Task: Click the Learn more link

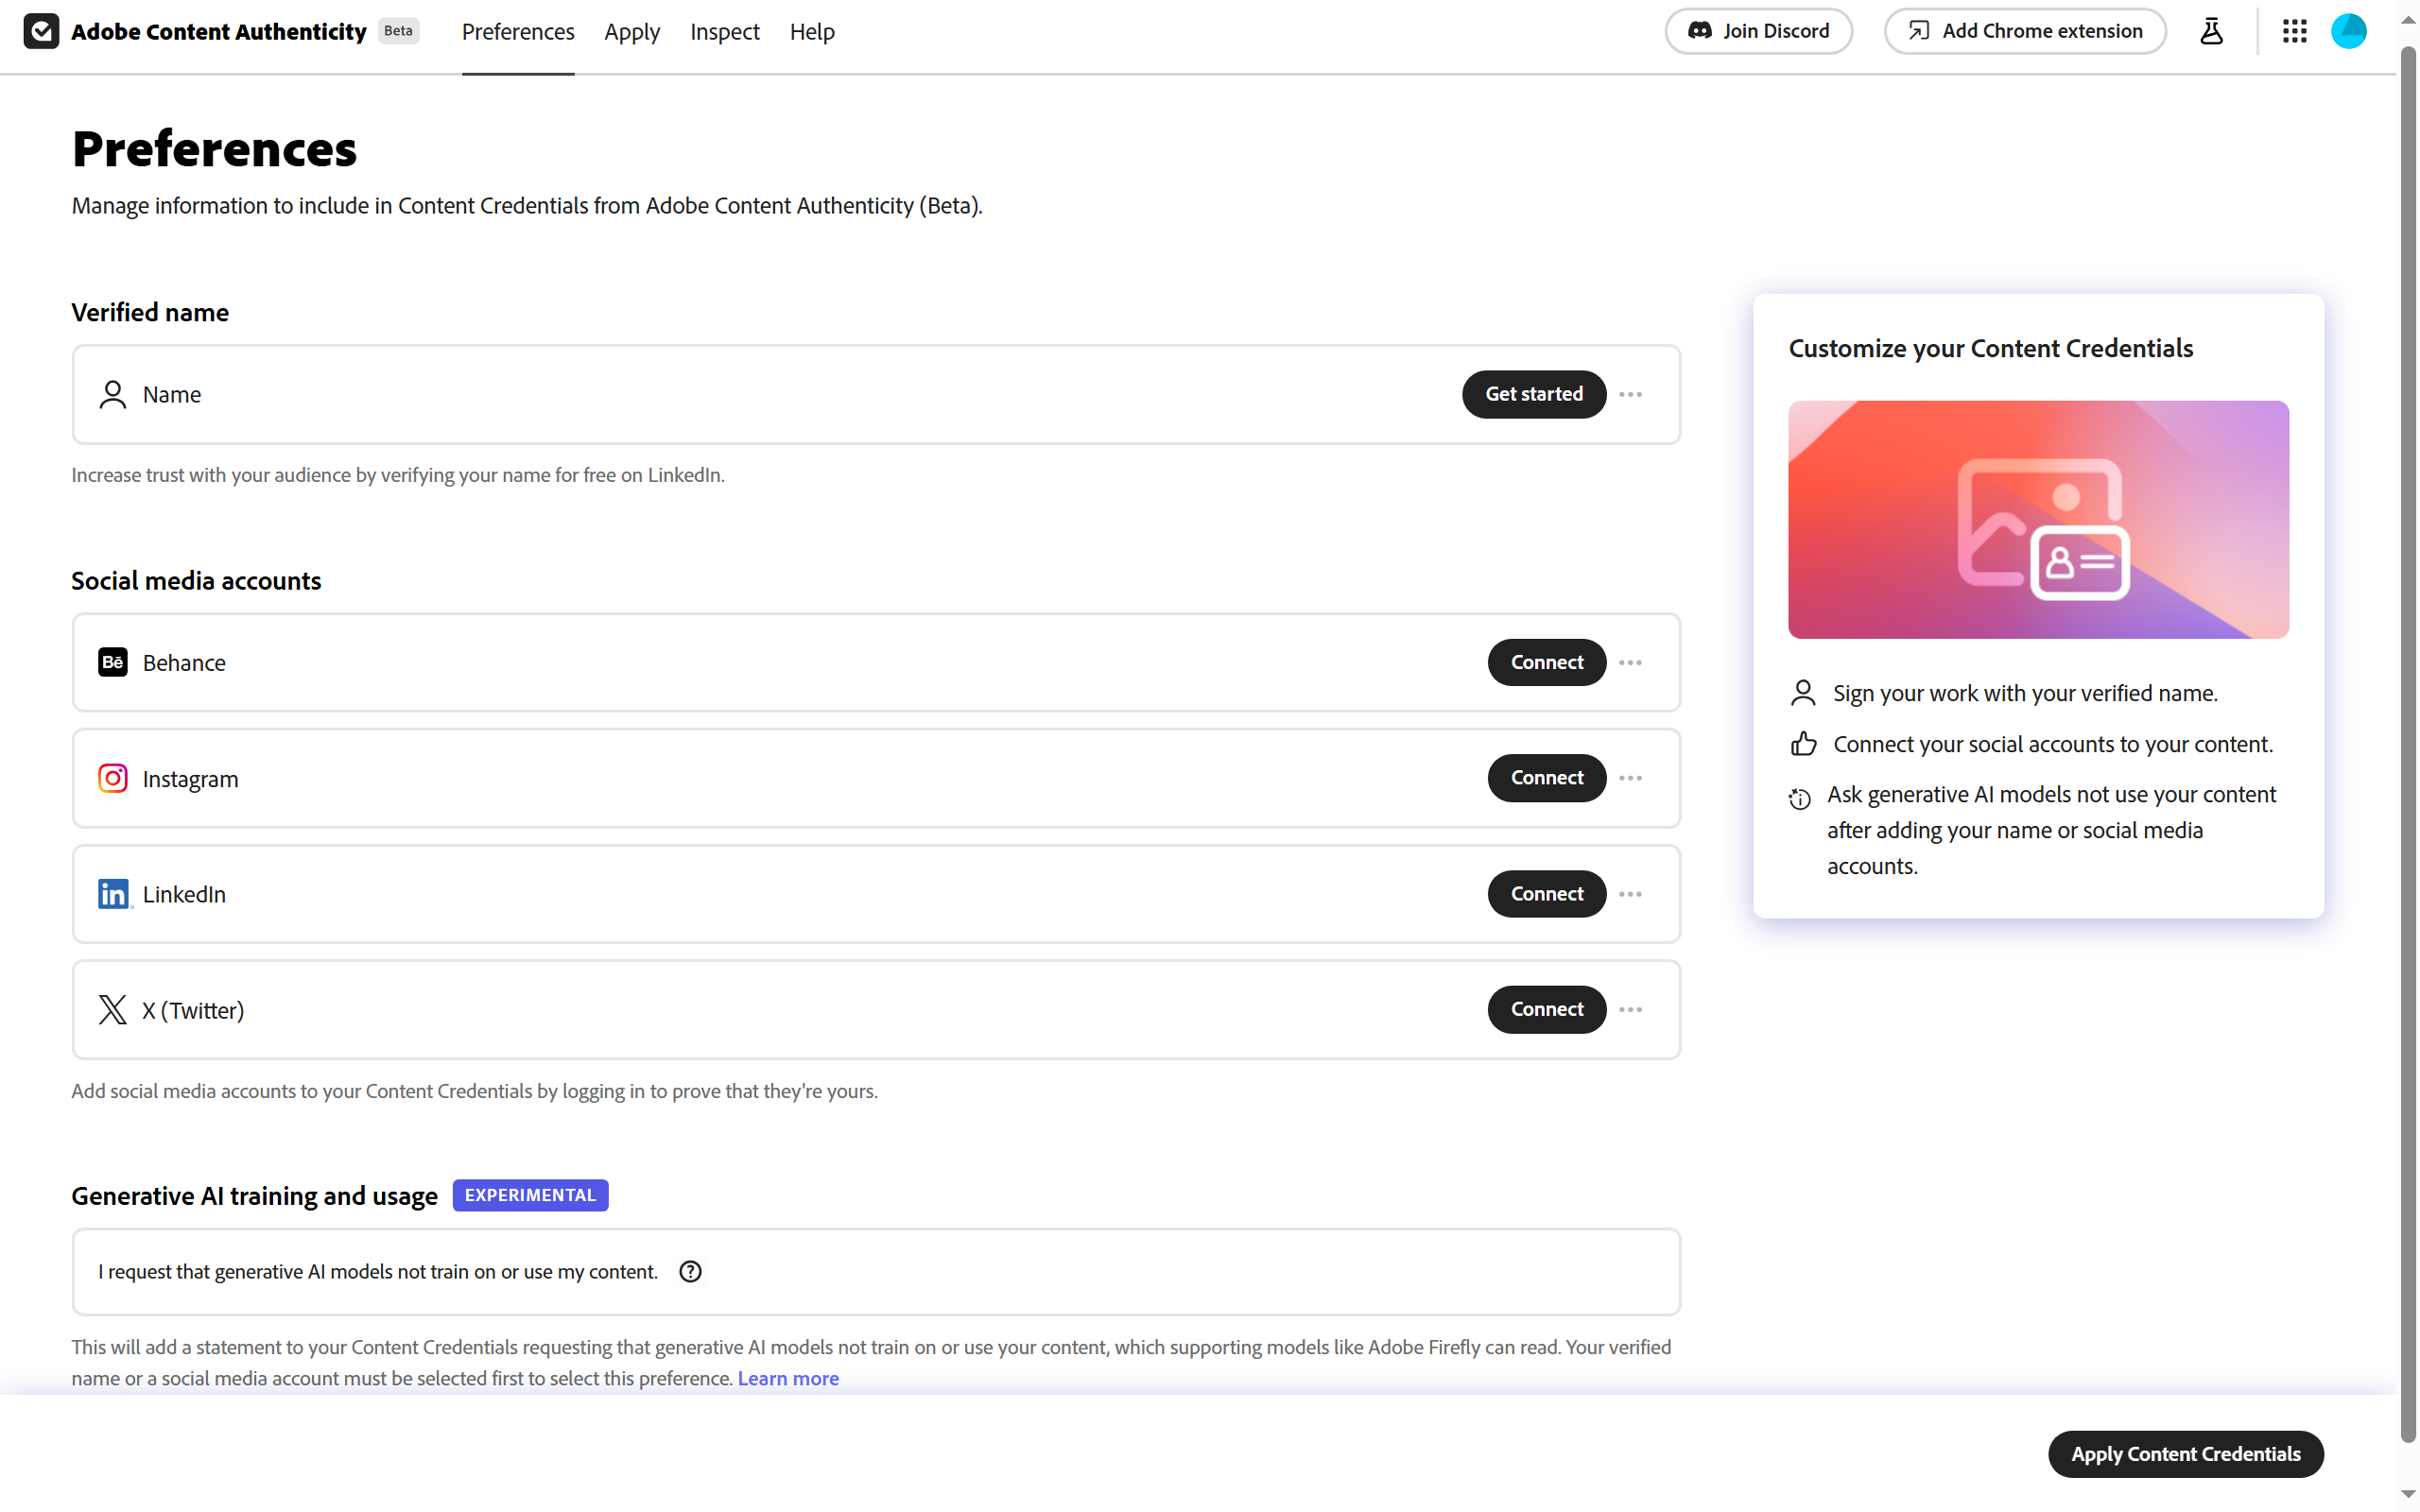Action: click(788, 1378)
